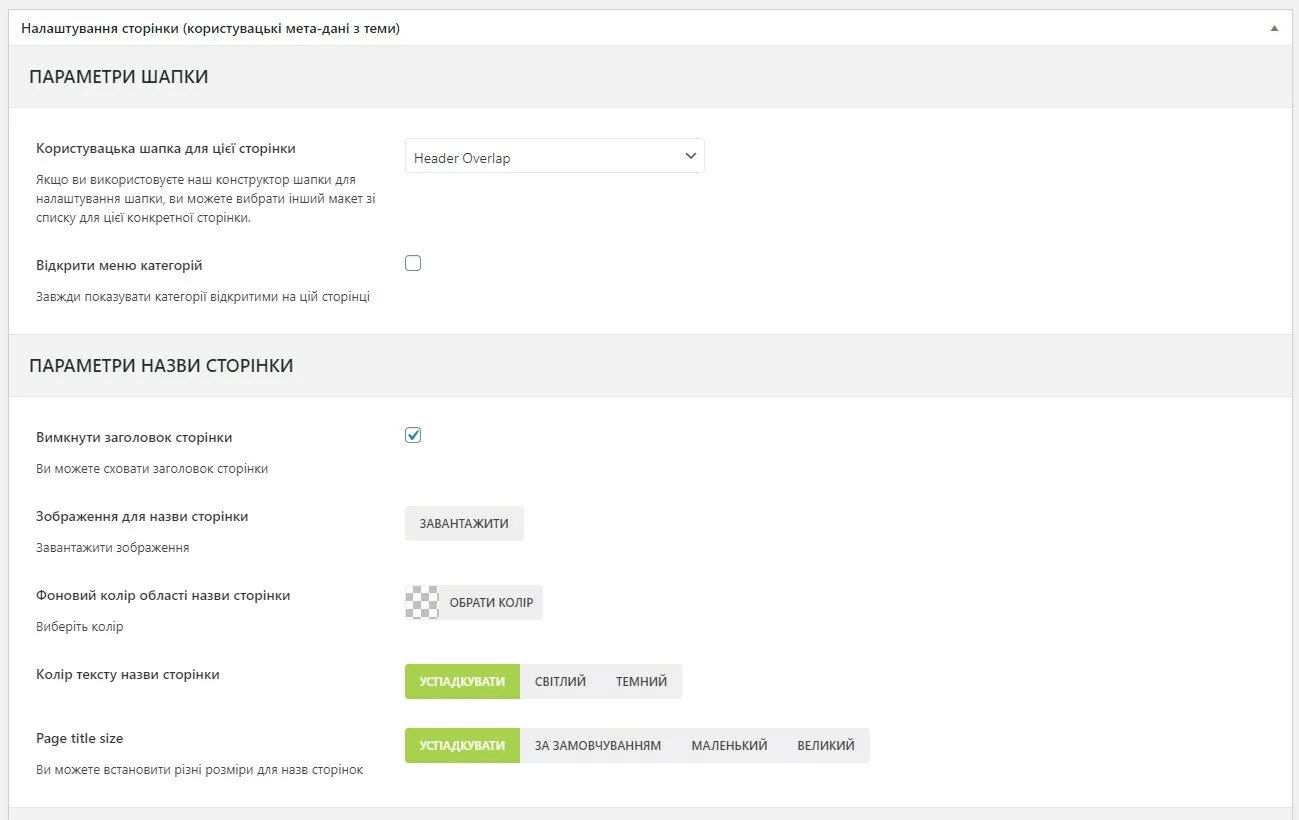The image size is (1299, 820).
Task: Set page title size to ВЕЛИКИЙ
Action: (x=826, y=746)
